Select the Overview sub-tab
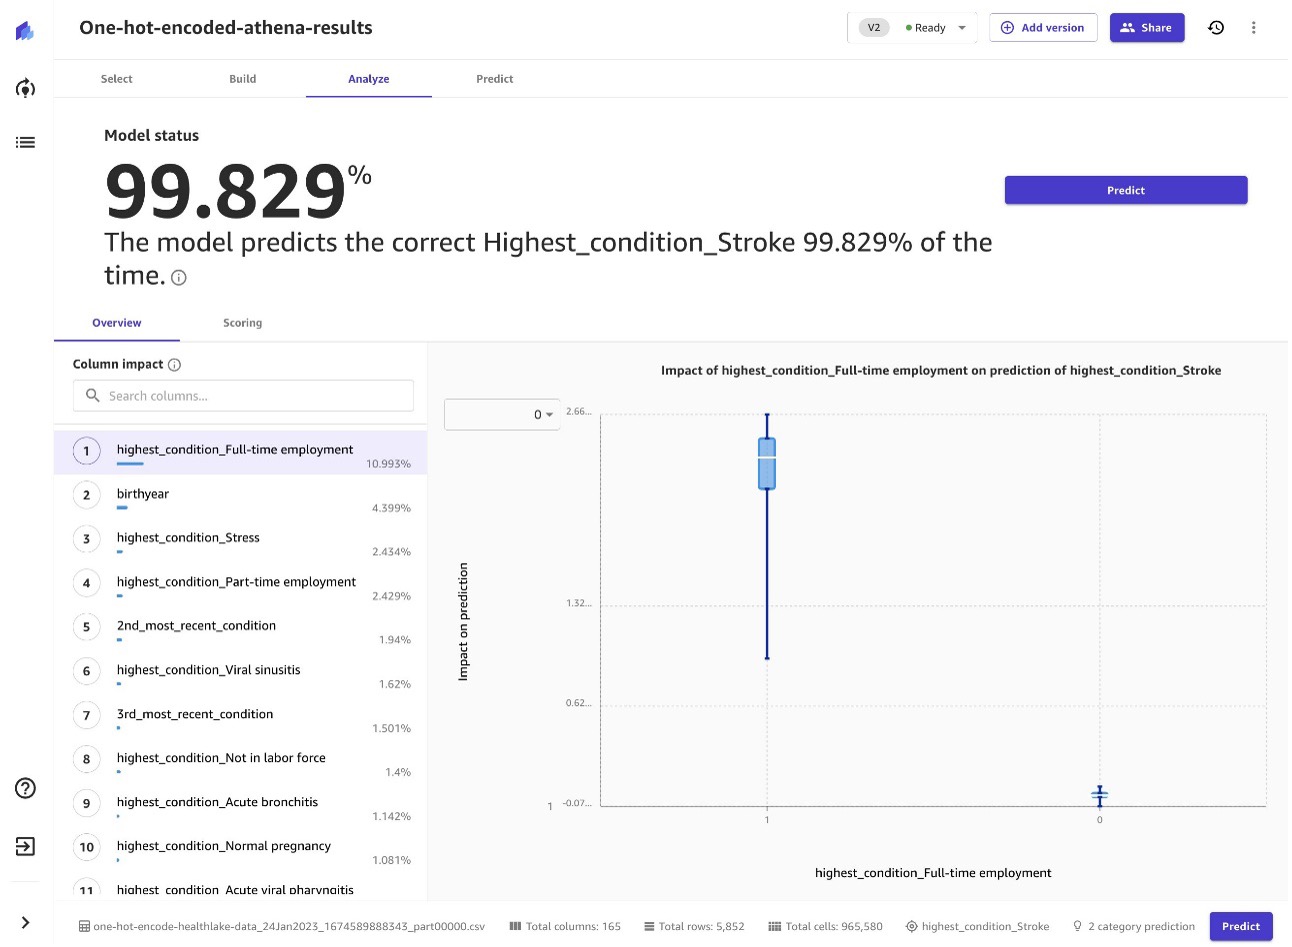Image resolution: width=1292 pixels, height=947 pixels. click(116, 323)
